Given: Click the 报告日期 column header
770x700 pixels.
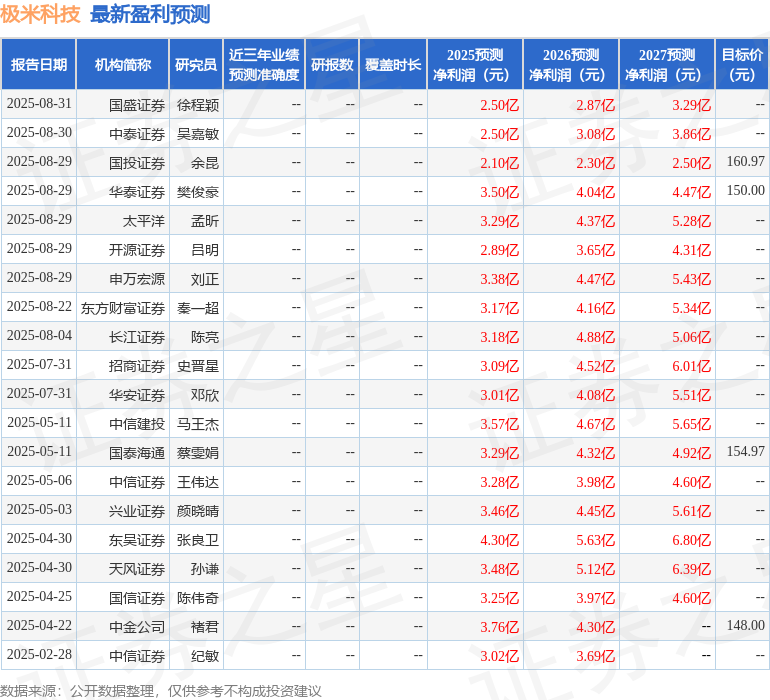Looking at the screenshot, I should coord(39,64).
